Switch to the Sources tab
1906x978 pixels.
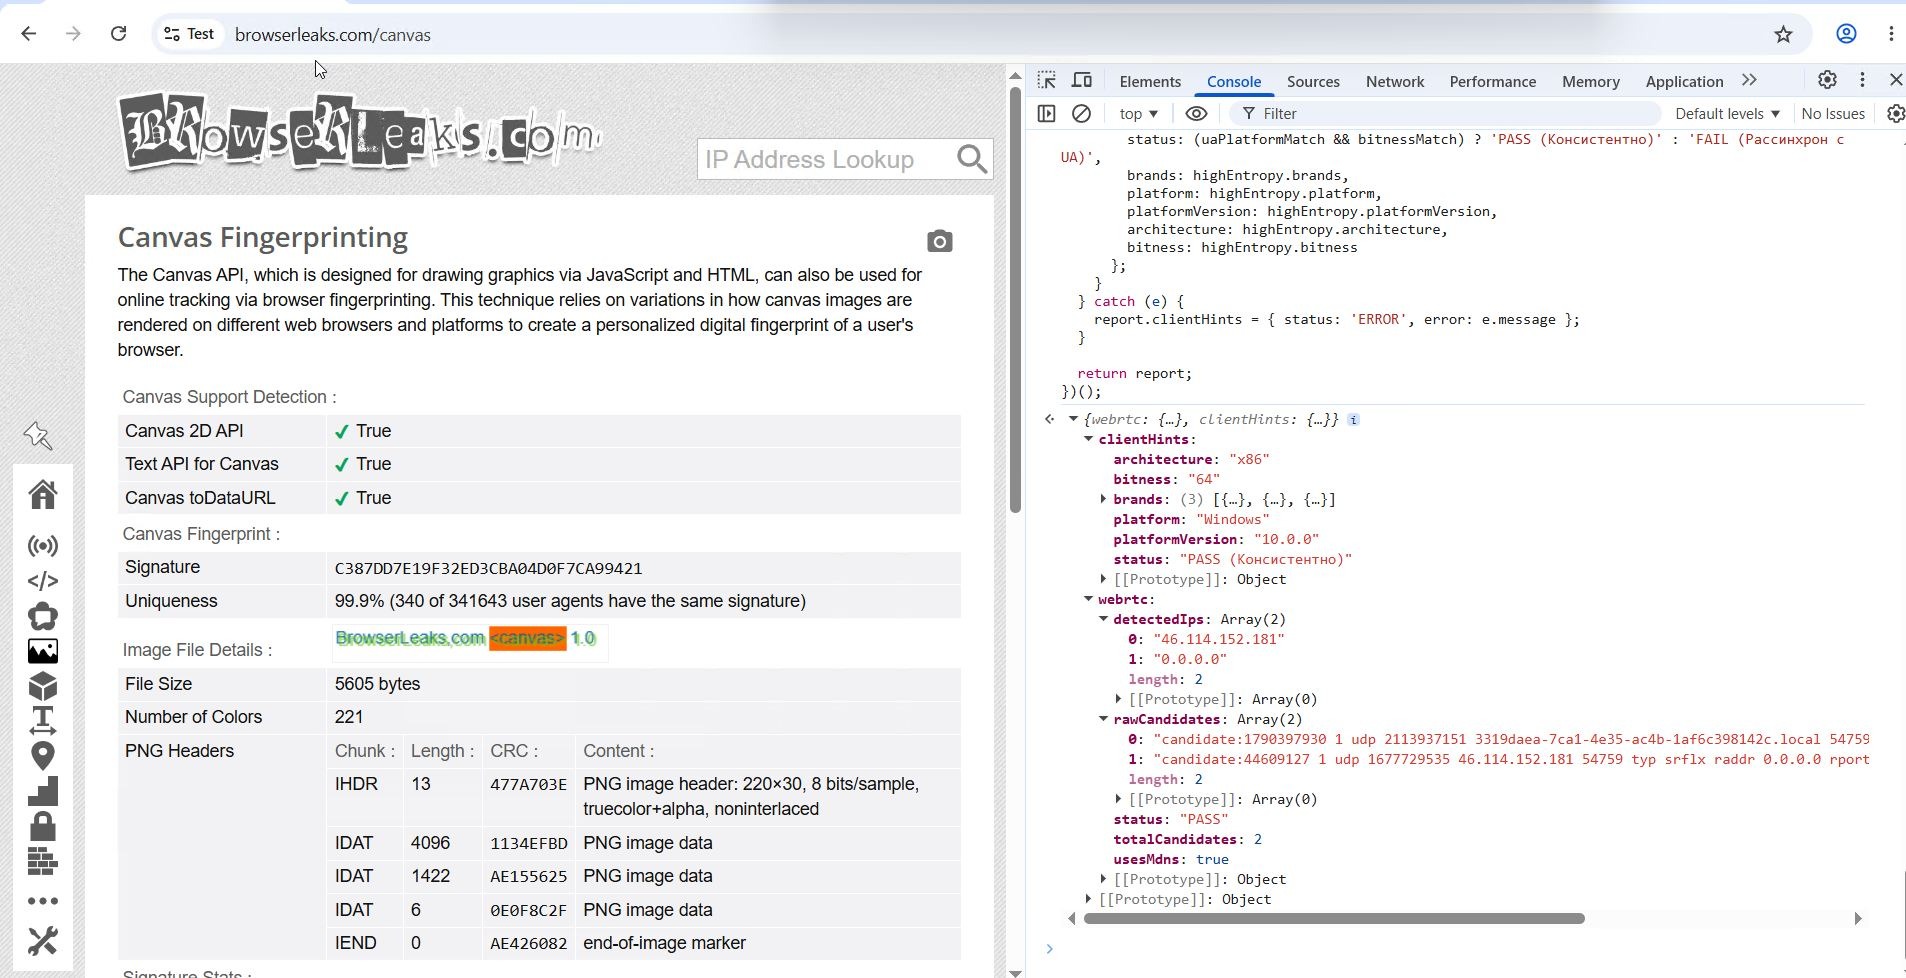click(1313, 81)
